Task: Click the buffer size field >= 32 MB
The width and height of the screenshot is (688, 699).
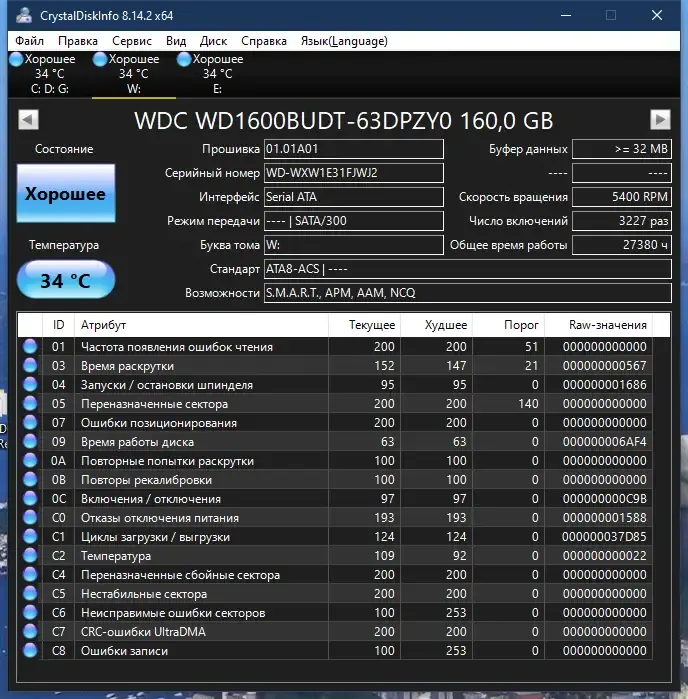Action: pos(622,149)
